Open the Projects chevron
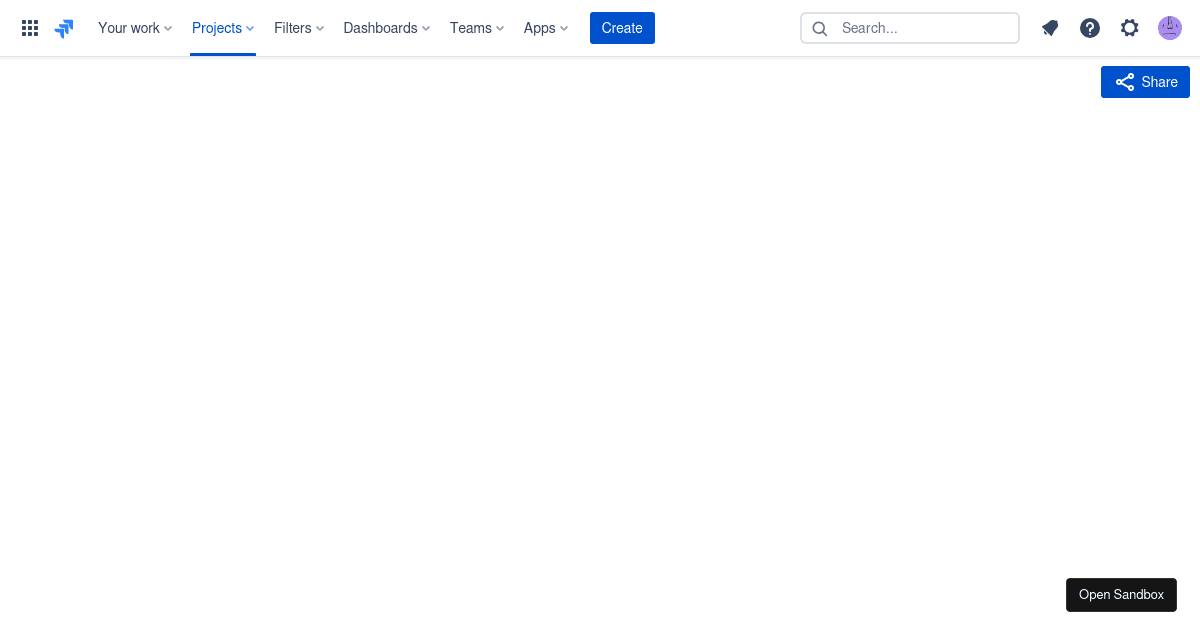The image size is (1200, 630). tap(249, 27)
